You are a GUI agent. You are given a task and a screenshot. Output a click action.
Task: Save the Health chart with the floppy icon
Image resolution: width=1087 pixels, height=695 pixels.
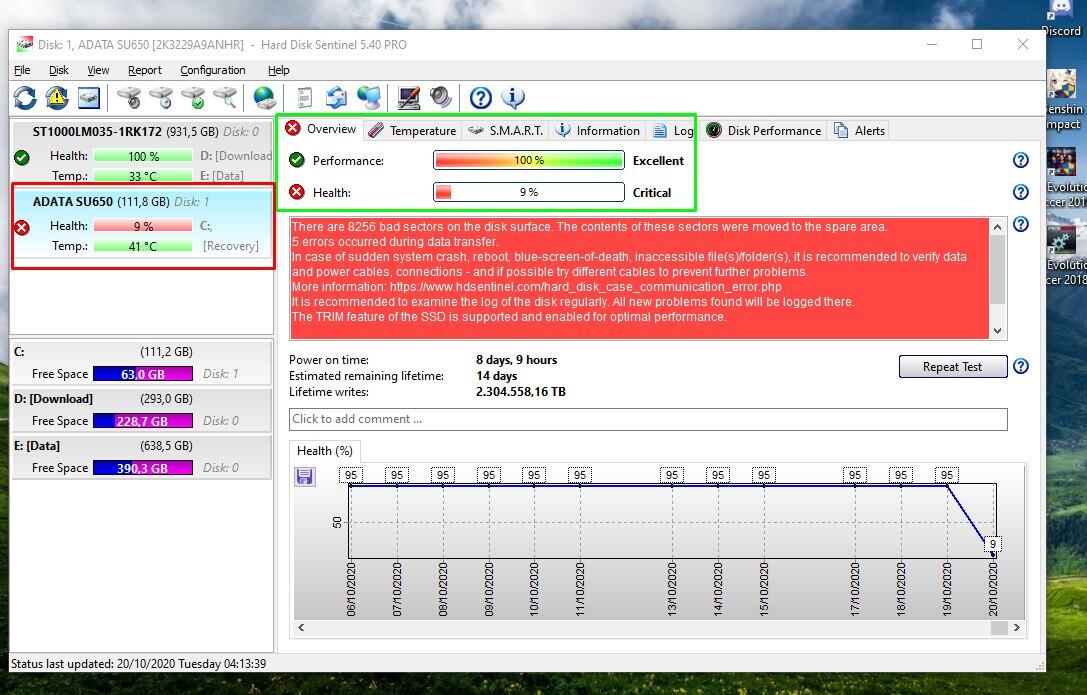pyautogui.click(x=305, y=477)
